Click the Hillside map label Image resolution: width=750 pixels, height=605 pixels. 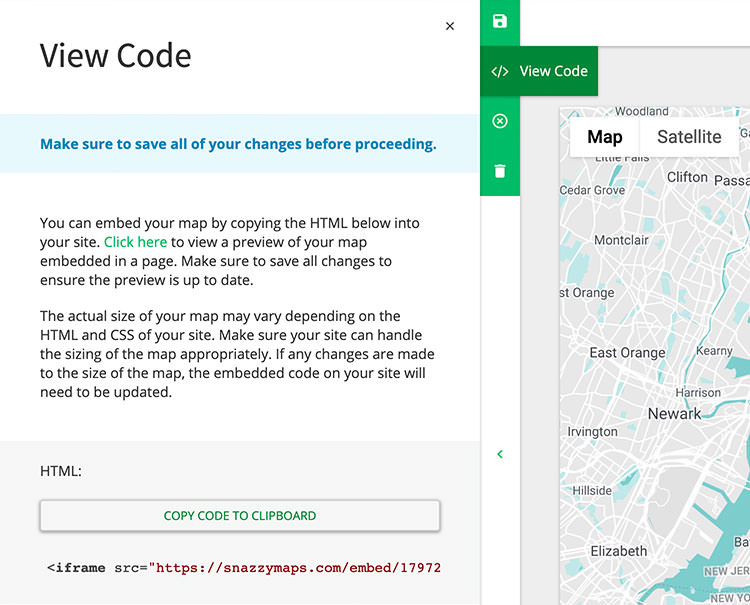[x=592, y=491]
